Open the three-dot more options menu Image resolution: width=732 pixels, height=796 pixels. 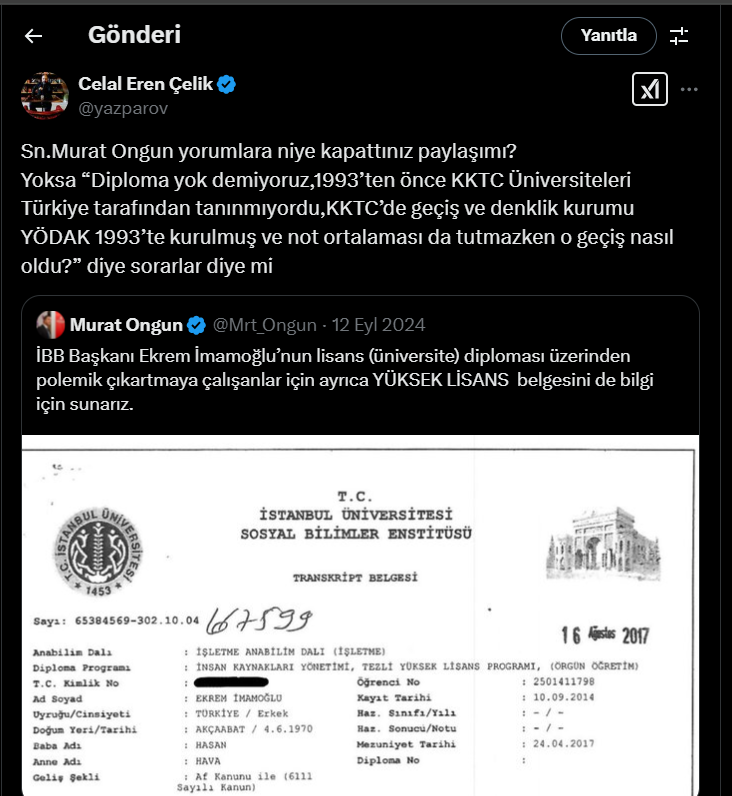(x=689, y=89)
